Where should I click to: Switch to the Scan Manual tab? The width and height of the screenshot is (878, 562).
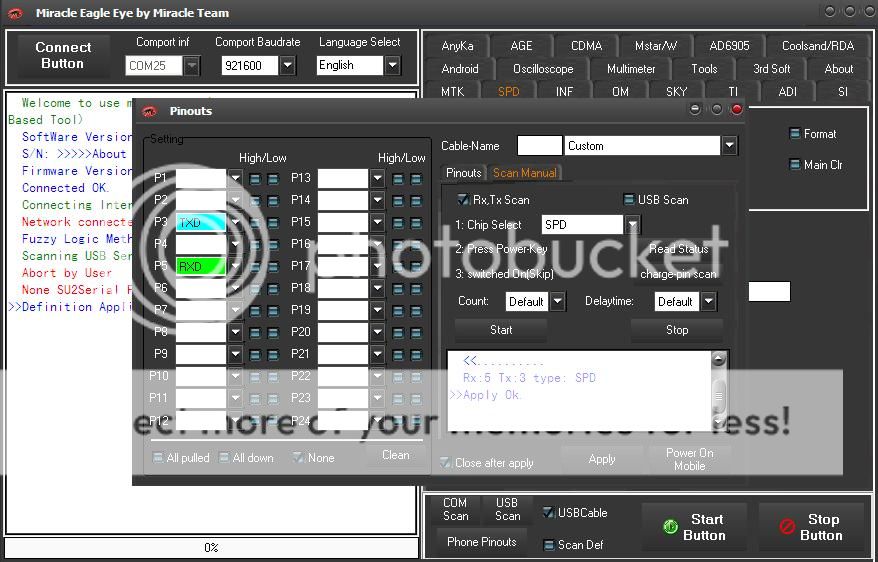pos(525,173)
